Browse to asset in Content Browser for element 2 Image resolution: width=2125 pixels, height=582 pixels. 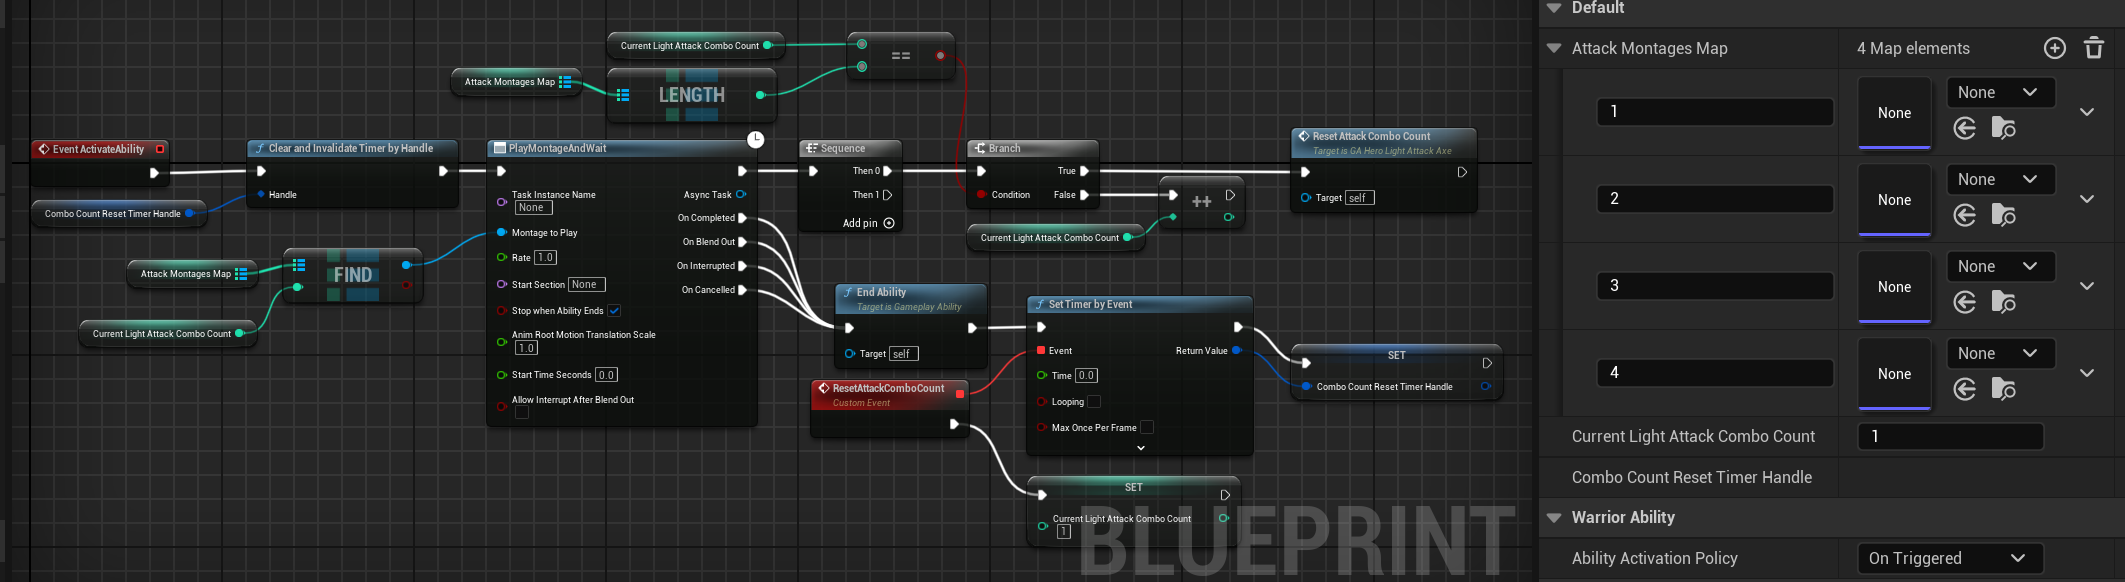tap(2003, 215)
